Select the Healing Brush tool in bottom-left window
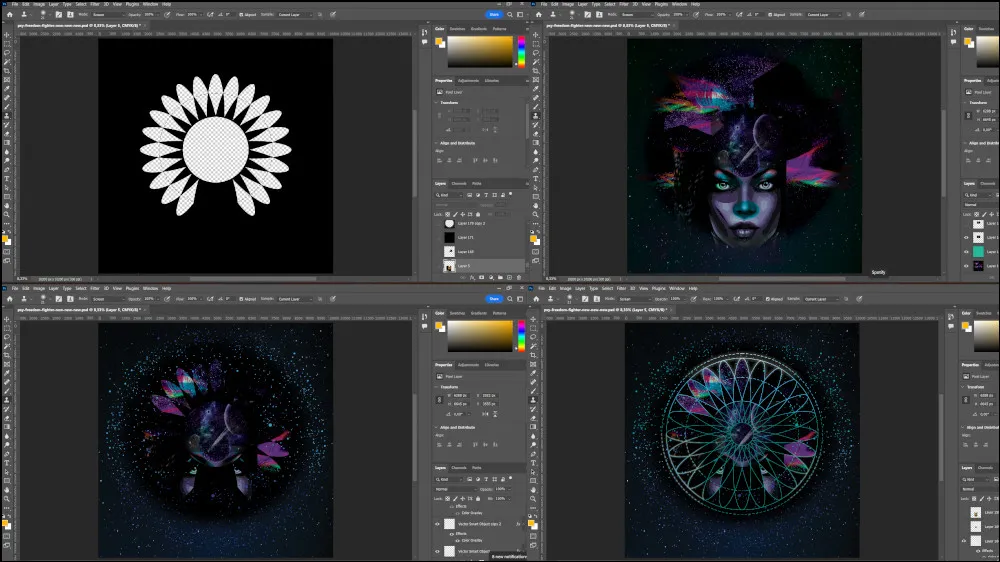1000x562 pixels. 7,382
